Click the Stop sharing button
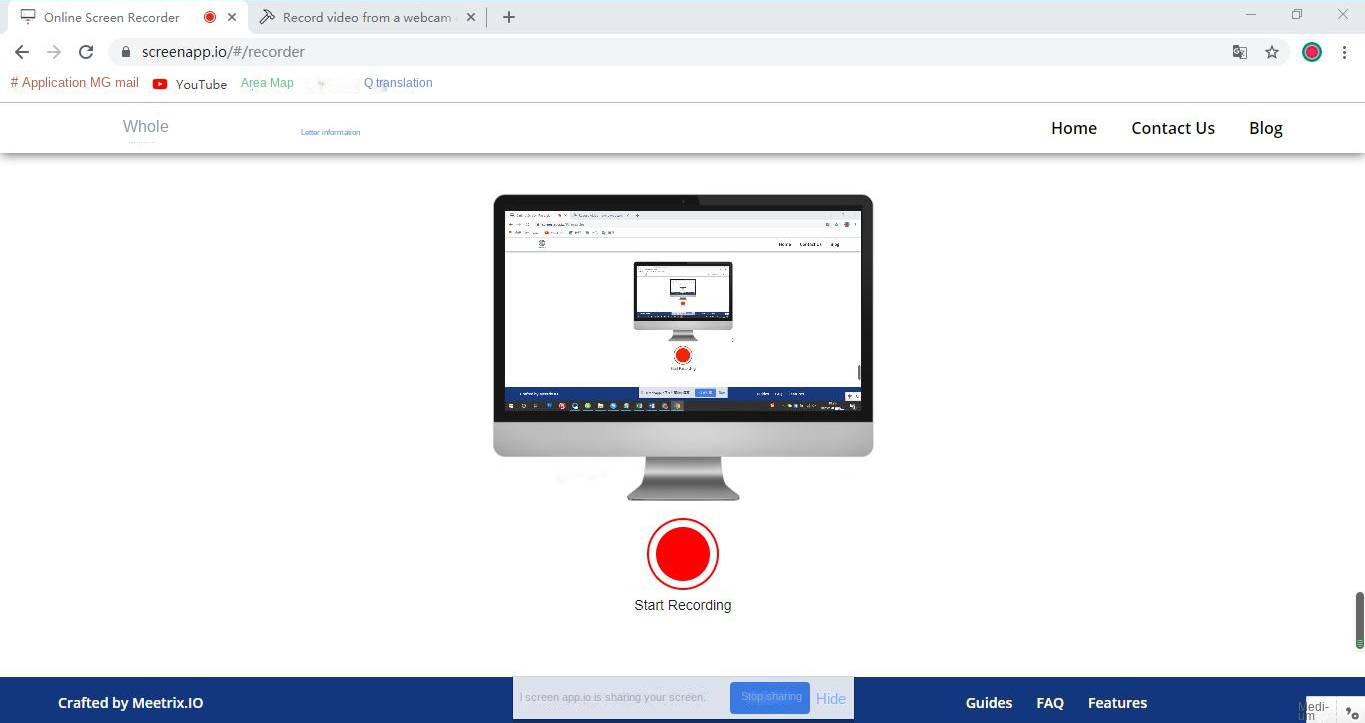 [770, 697]
